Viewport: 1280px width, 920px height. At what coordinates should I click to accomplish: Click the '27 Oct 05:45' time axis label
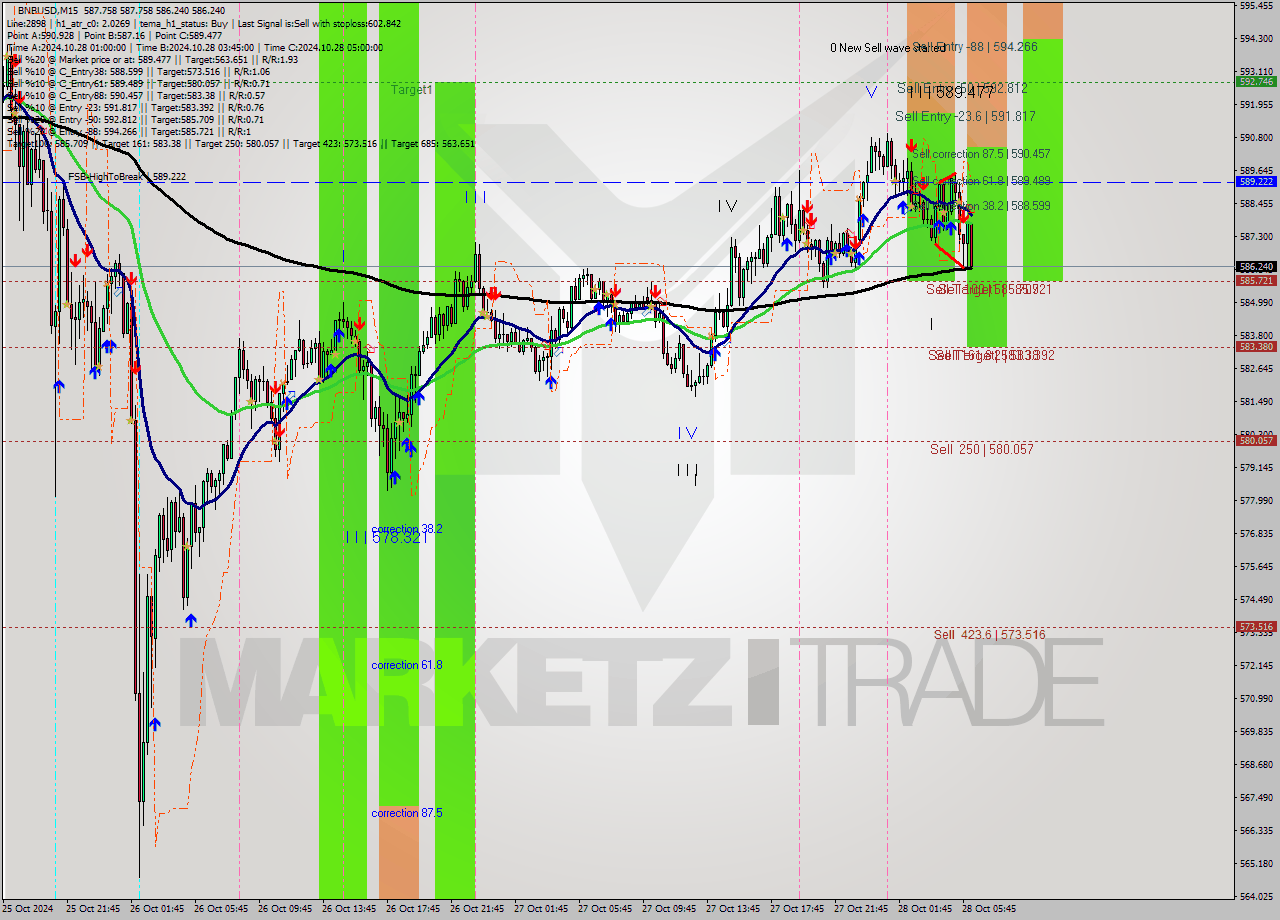pos(605,909)
